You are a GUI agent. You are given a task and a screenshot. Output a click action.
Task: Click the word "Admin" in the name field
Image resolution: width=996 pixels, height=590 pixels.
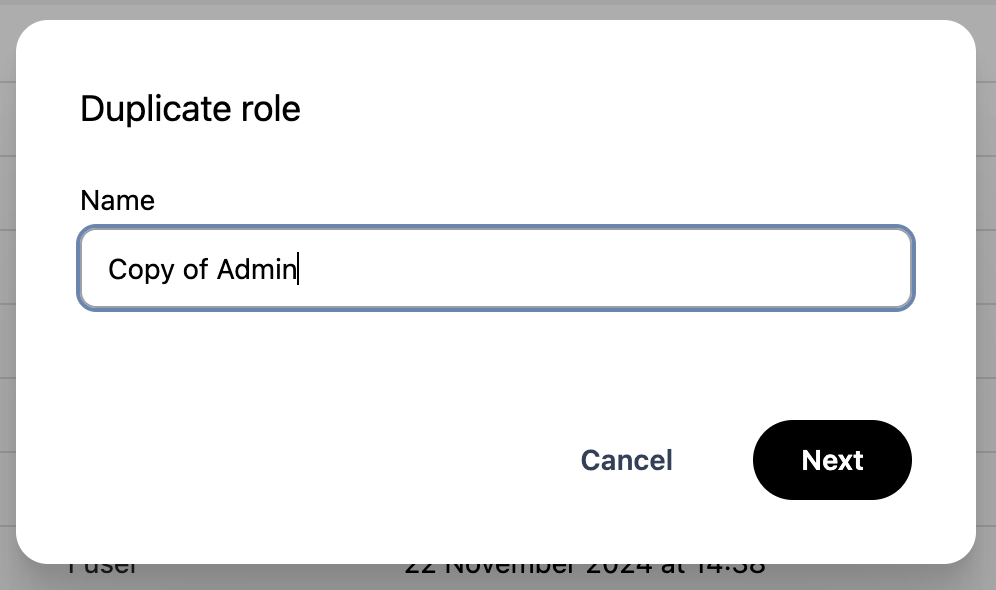coord(257,269)
